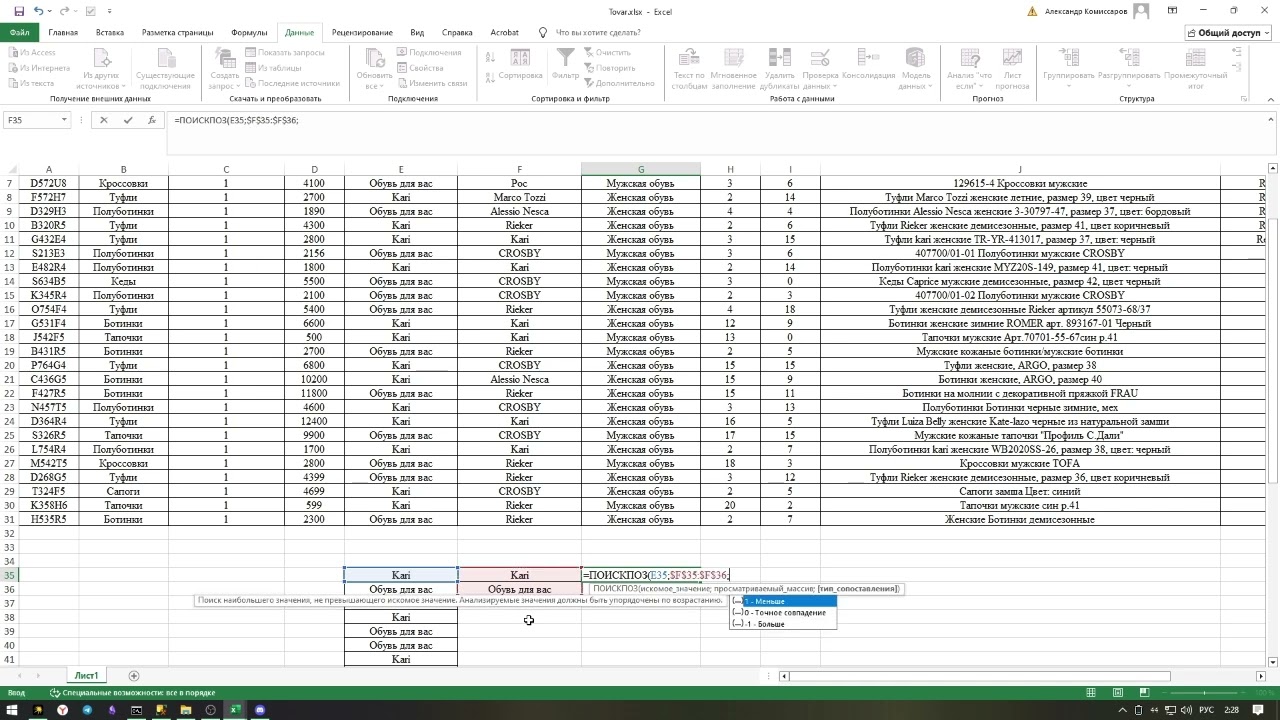
Task: Click the language indicator РУС in the taskbar
Action: click(x=1206, y=710)
